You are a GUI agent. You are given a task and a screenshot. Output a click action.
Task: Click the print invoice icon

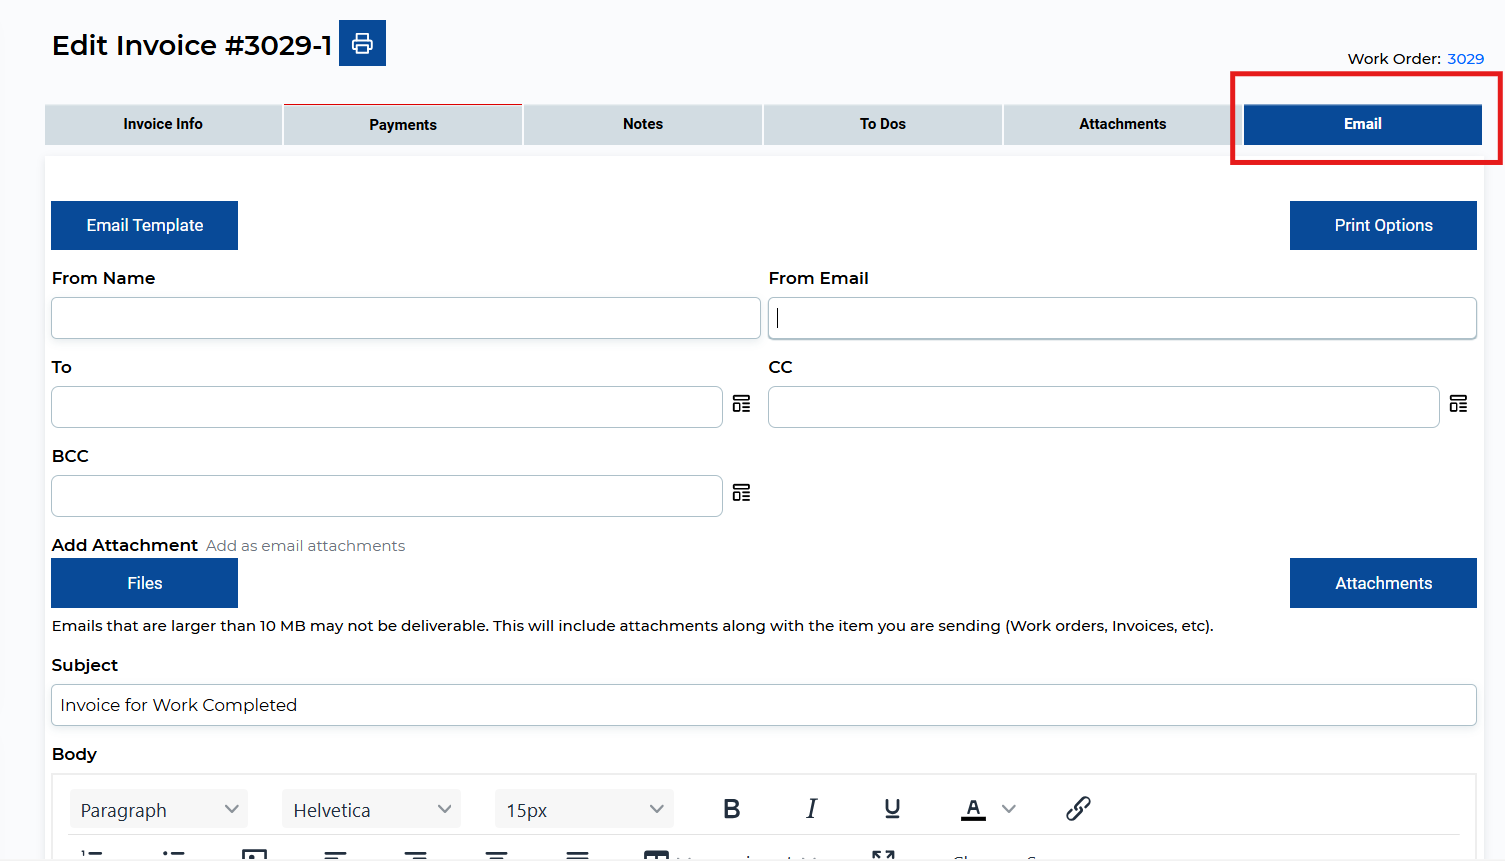[x=362, y=44]
